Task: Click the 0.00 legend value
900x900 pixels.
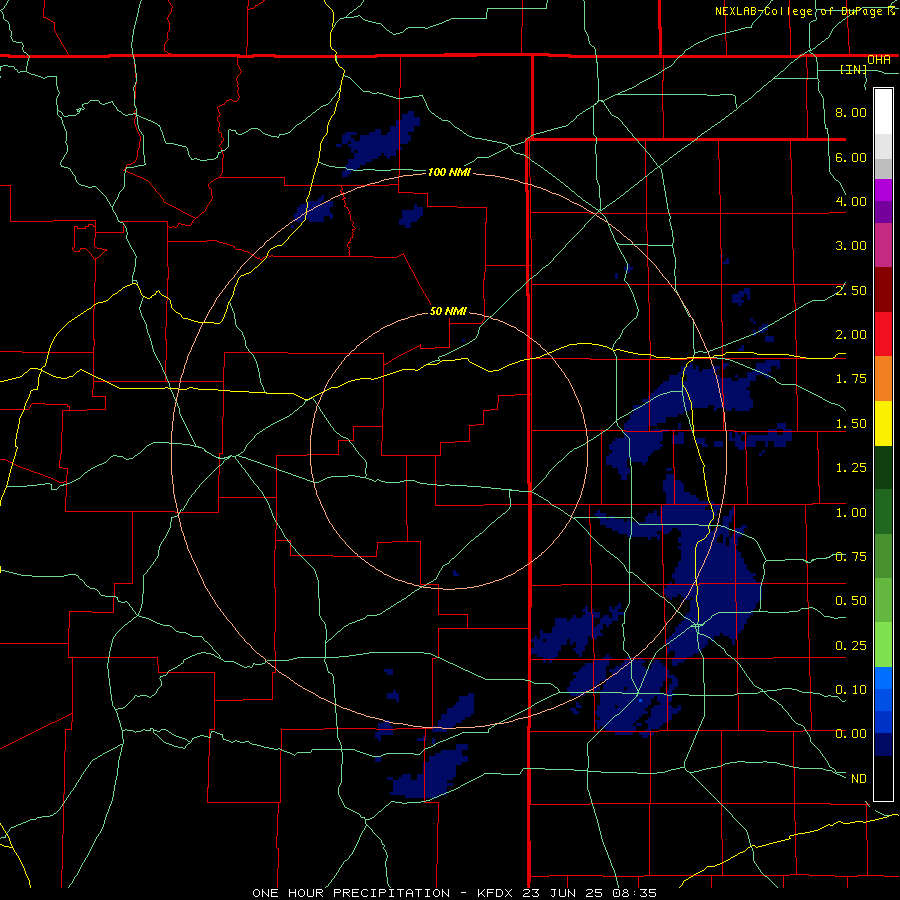Action: 851,734
